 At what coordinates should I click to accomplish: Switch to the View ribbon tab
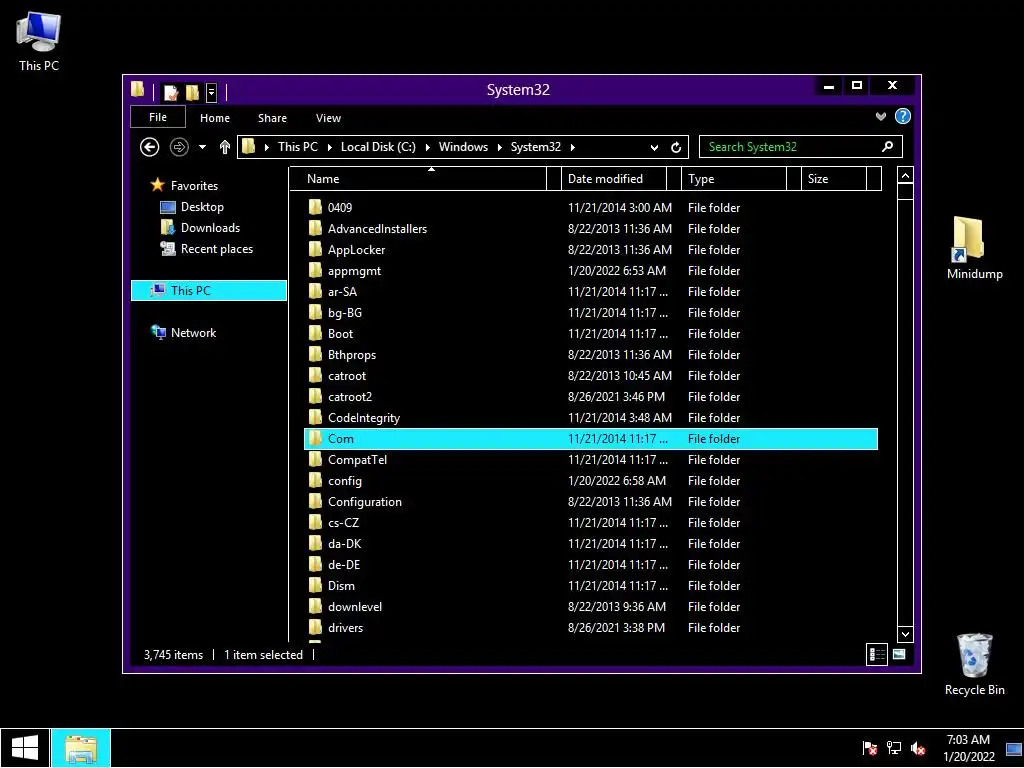click(x=328, y=118)
